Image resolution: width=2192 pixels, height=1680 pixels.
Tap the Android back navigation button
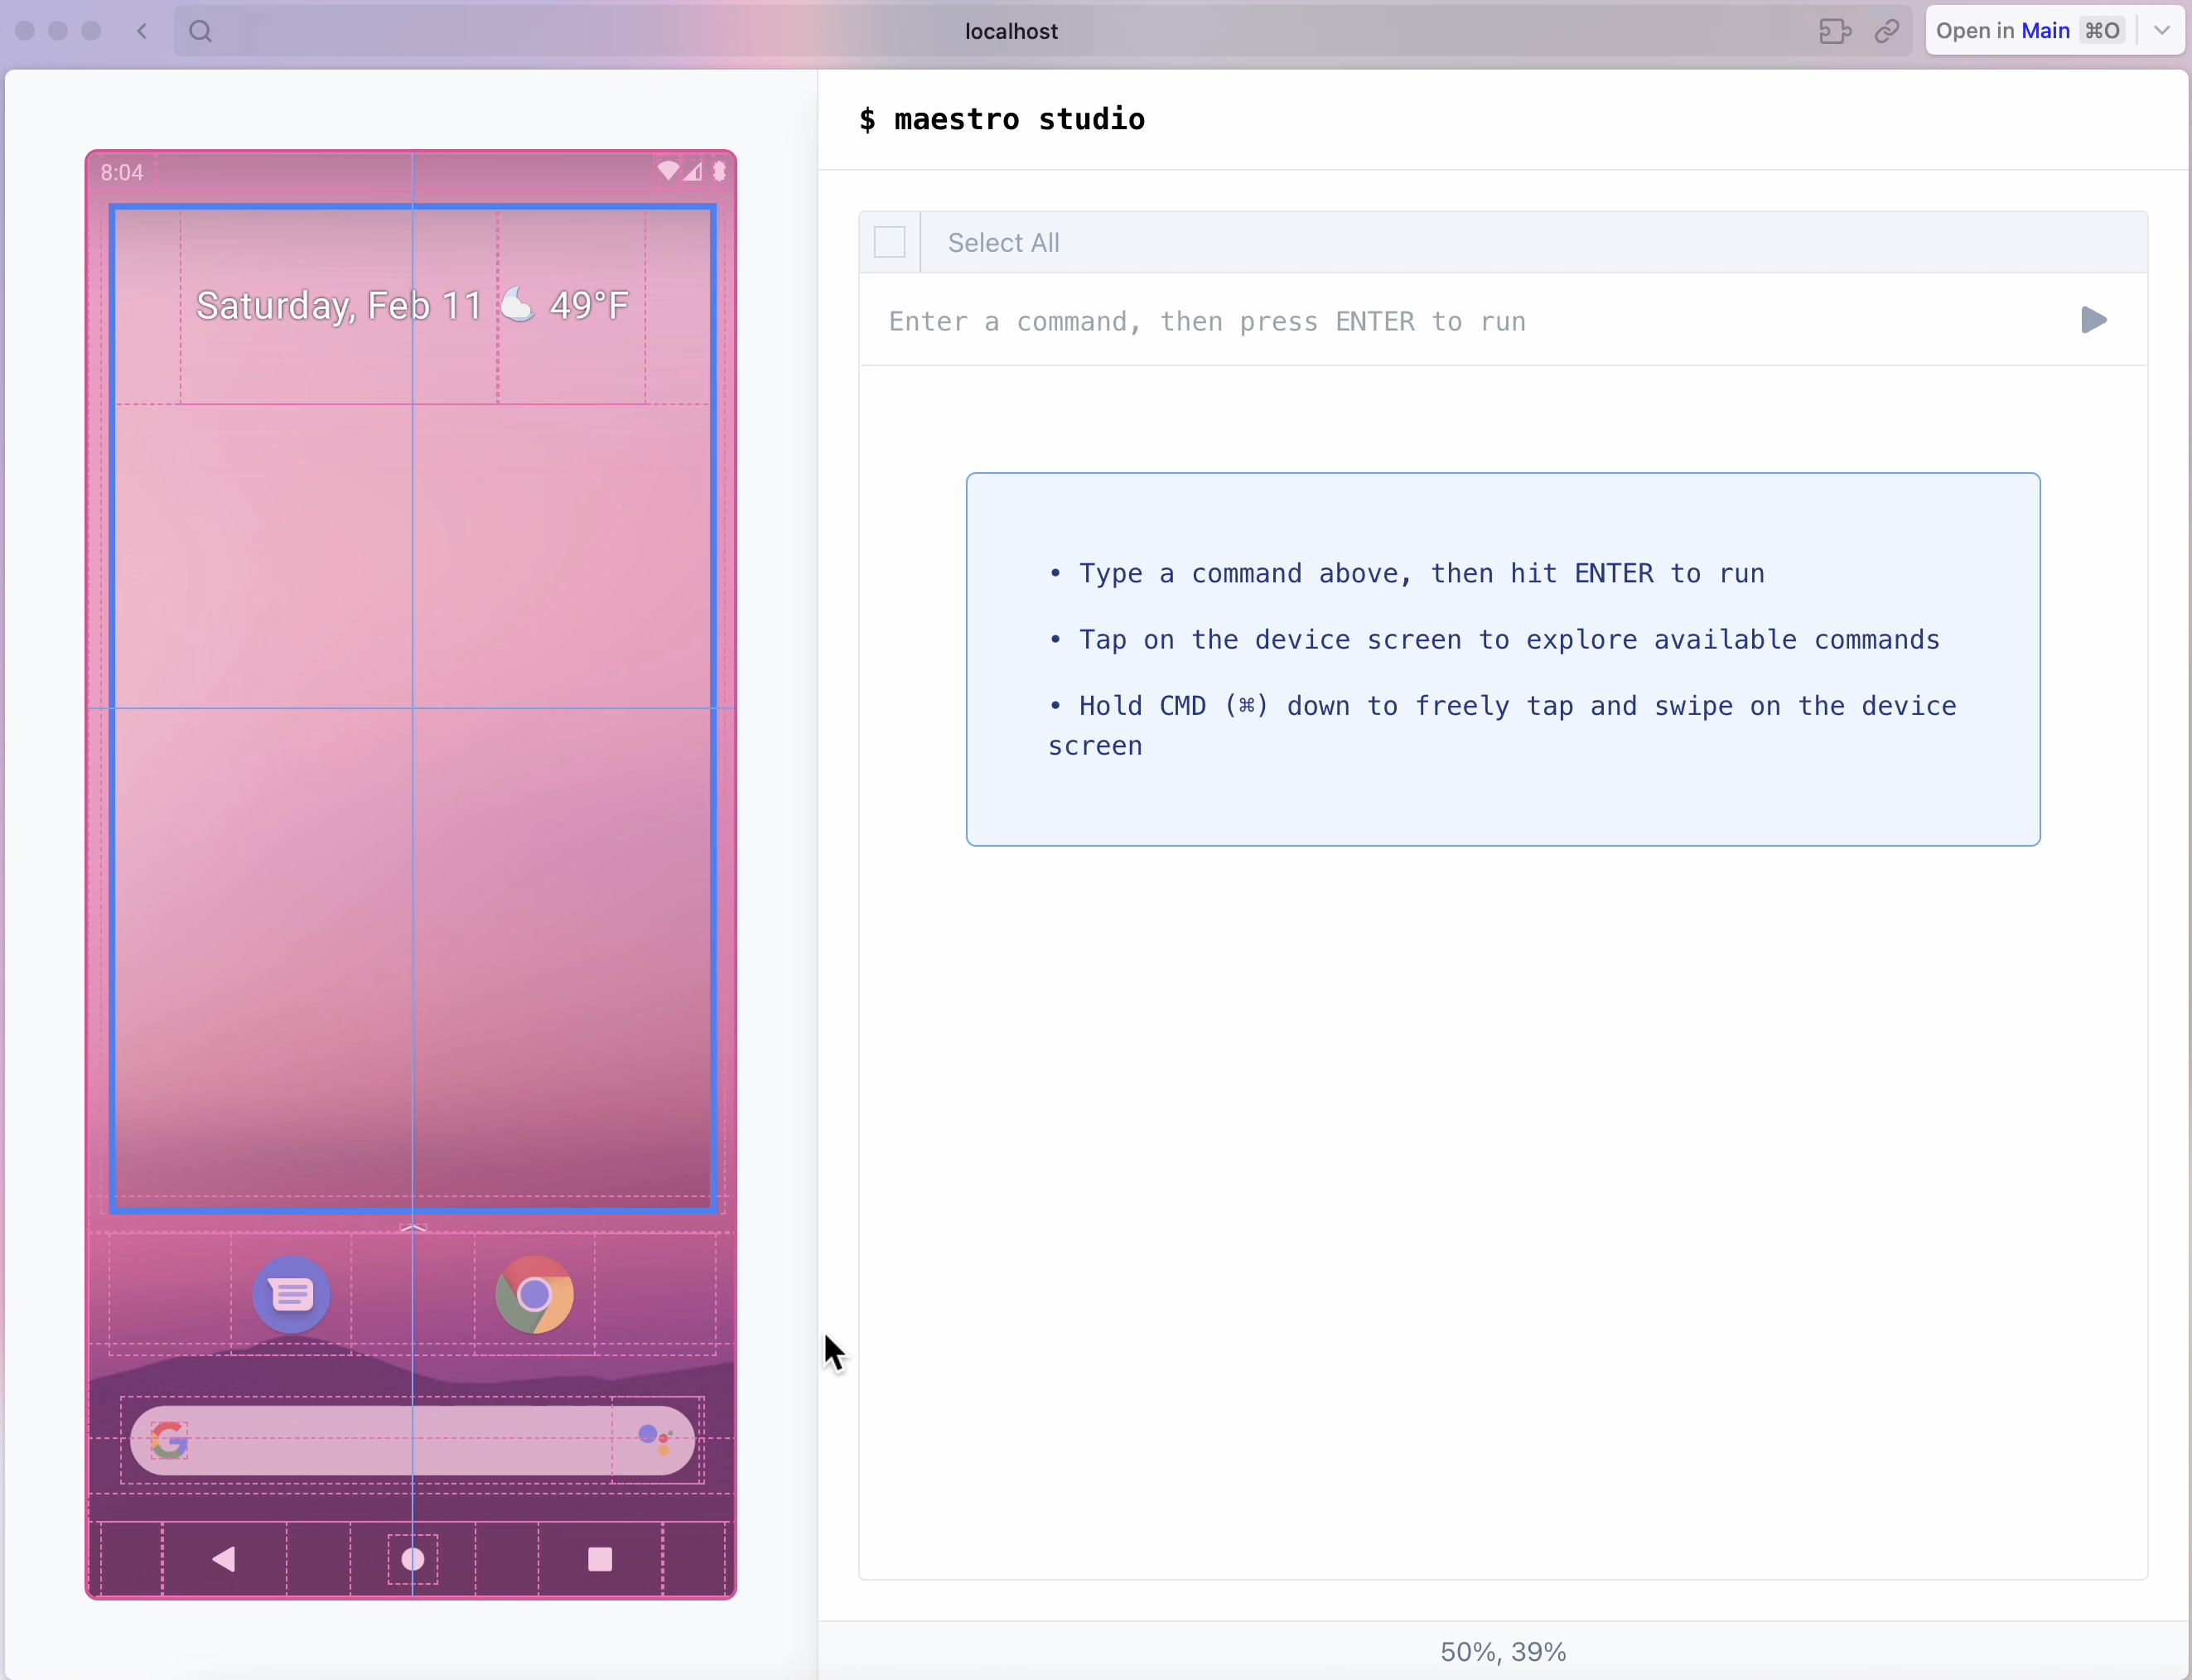click(224, 1558)
